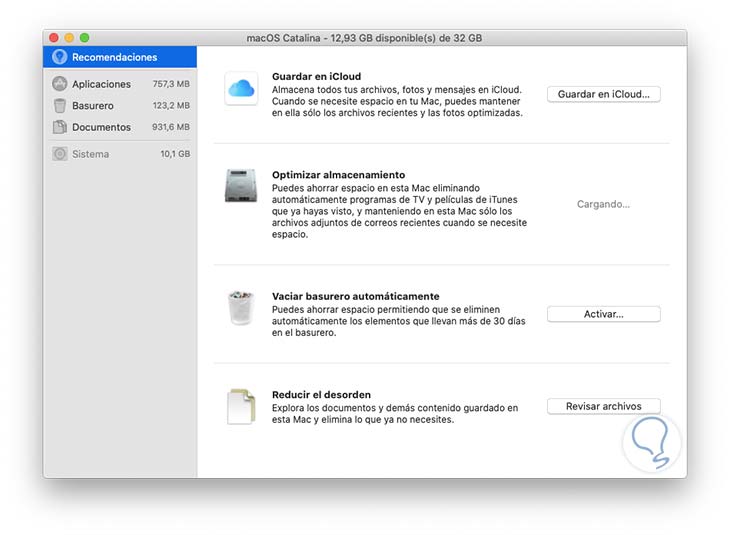This screenshot has width=730, height=535.
Task: Click the Optimizar almacenamiento heading
Action: [338, 175]
